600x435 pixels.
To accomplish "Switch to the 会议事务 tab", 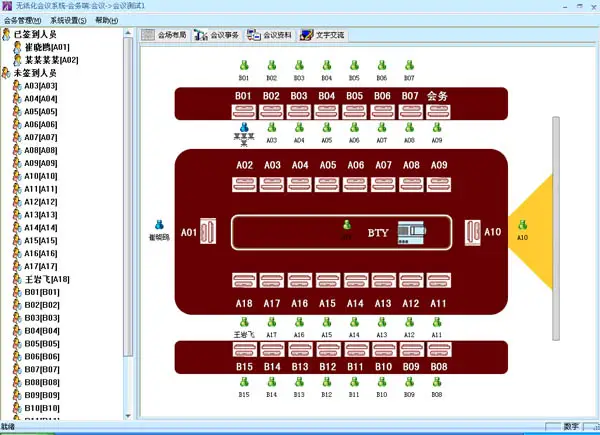I will [x=216, y=35].
